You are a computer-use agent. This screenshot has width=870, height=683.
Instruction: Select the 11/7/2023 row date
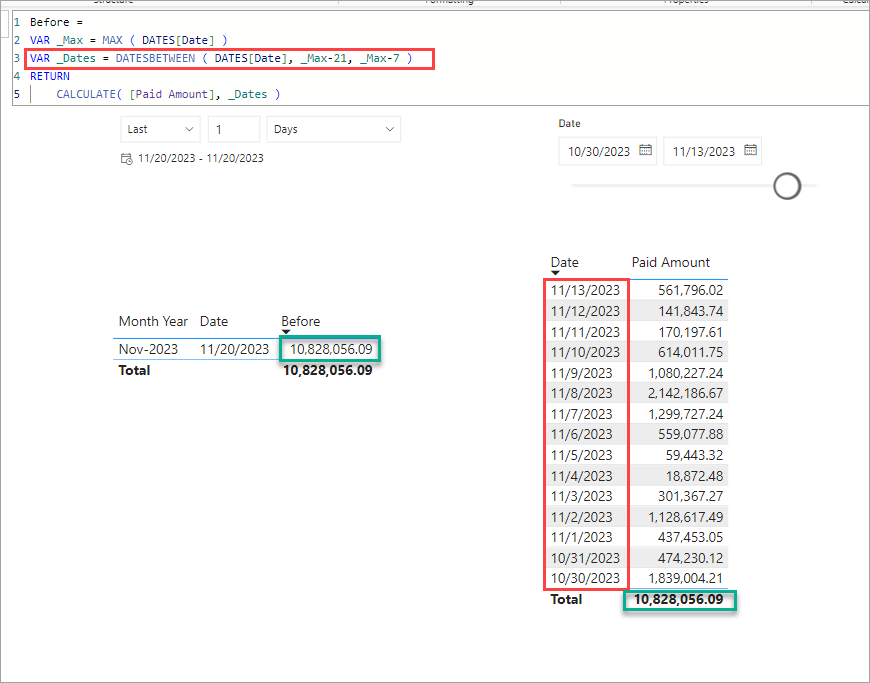tap(581, 414)
